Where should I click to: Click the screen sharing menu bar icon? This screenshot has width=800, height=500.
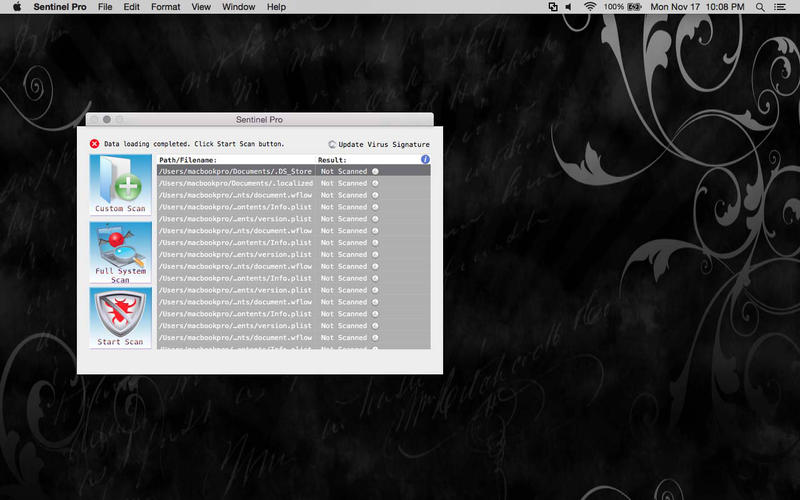(x=553, y=7)
